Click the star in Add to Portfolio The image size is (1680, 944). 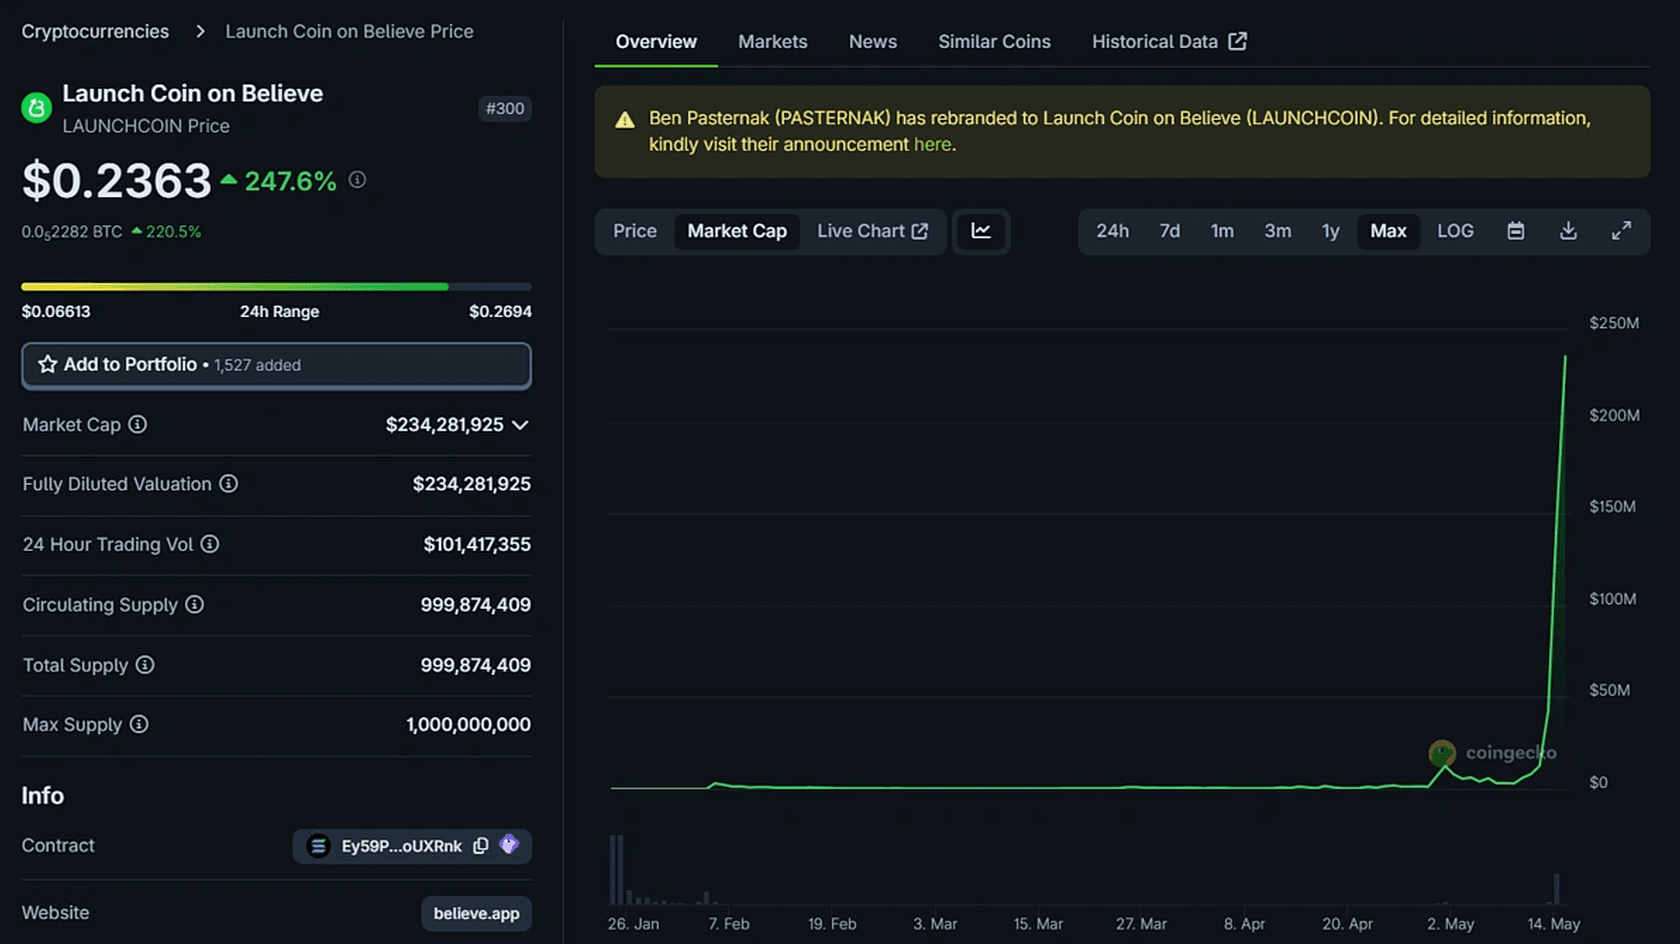click(x=48, y=364)
